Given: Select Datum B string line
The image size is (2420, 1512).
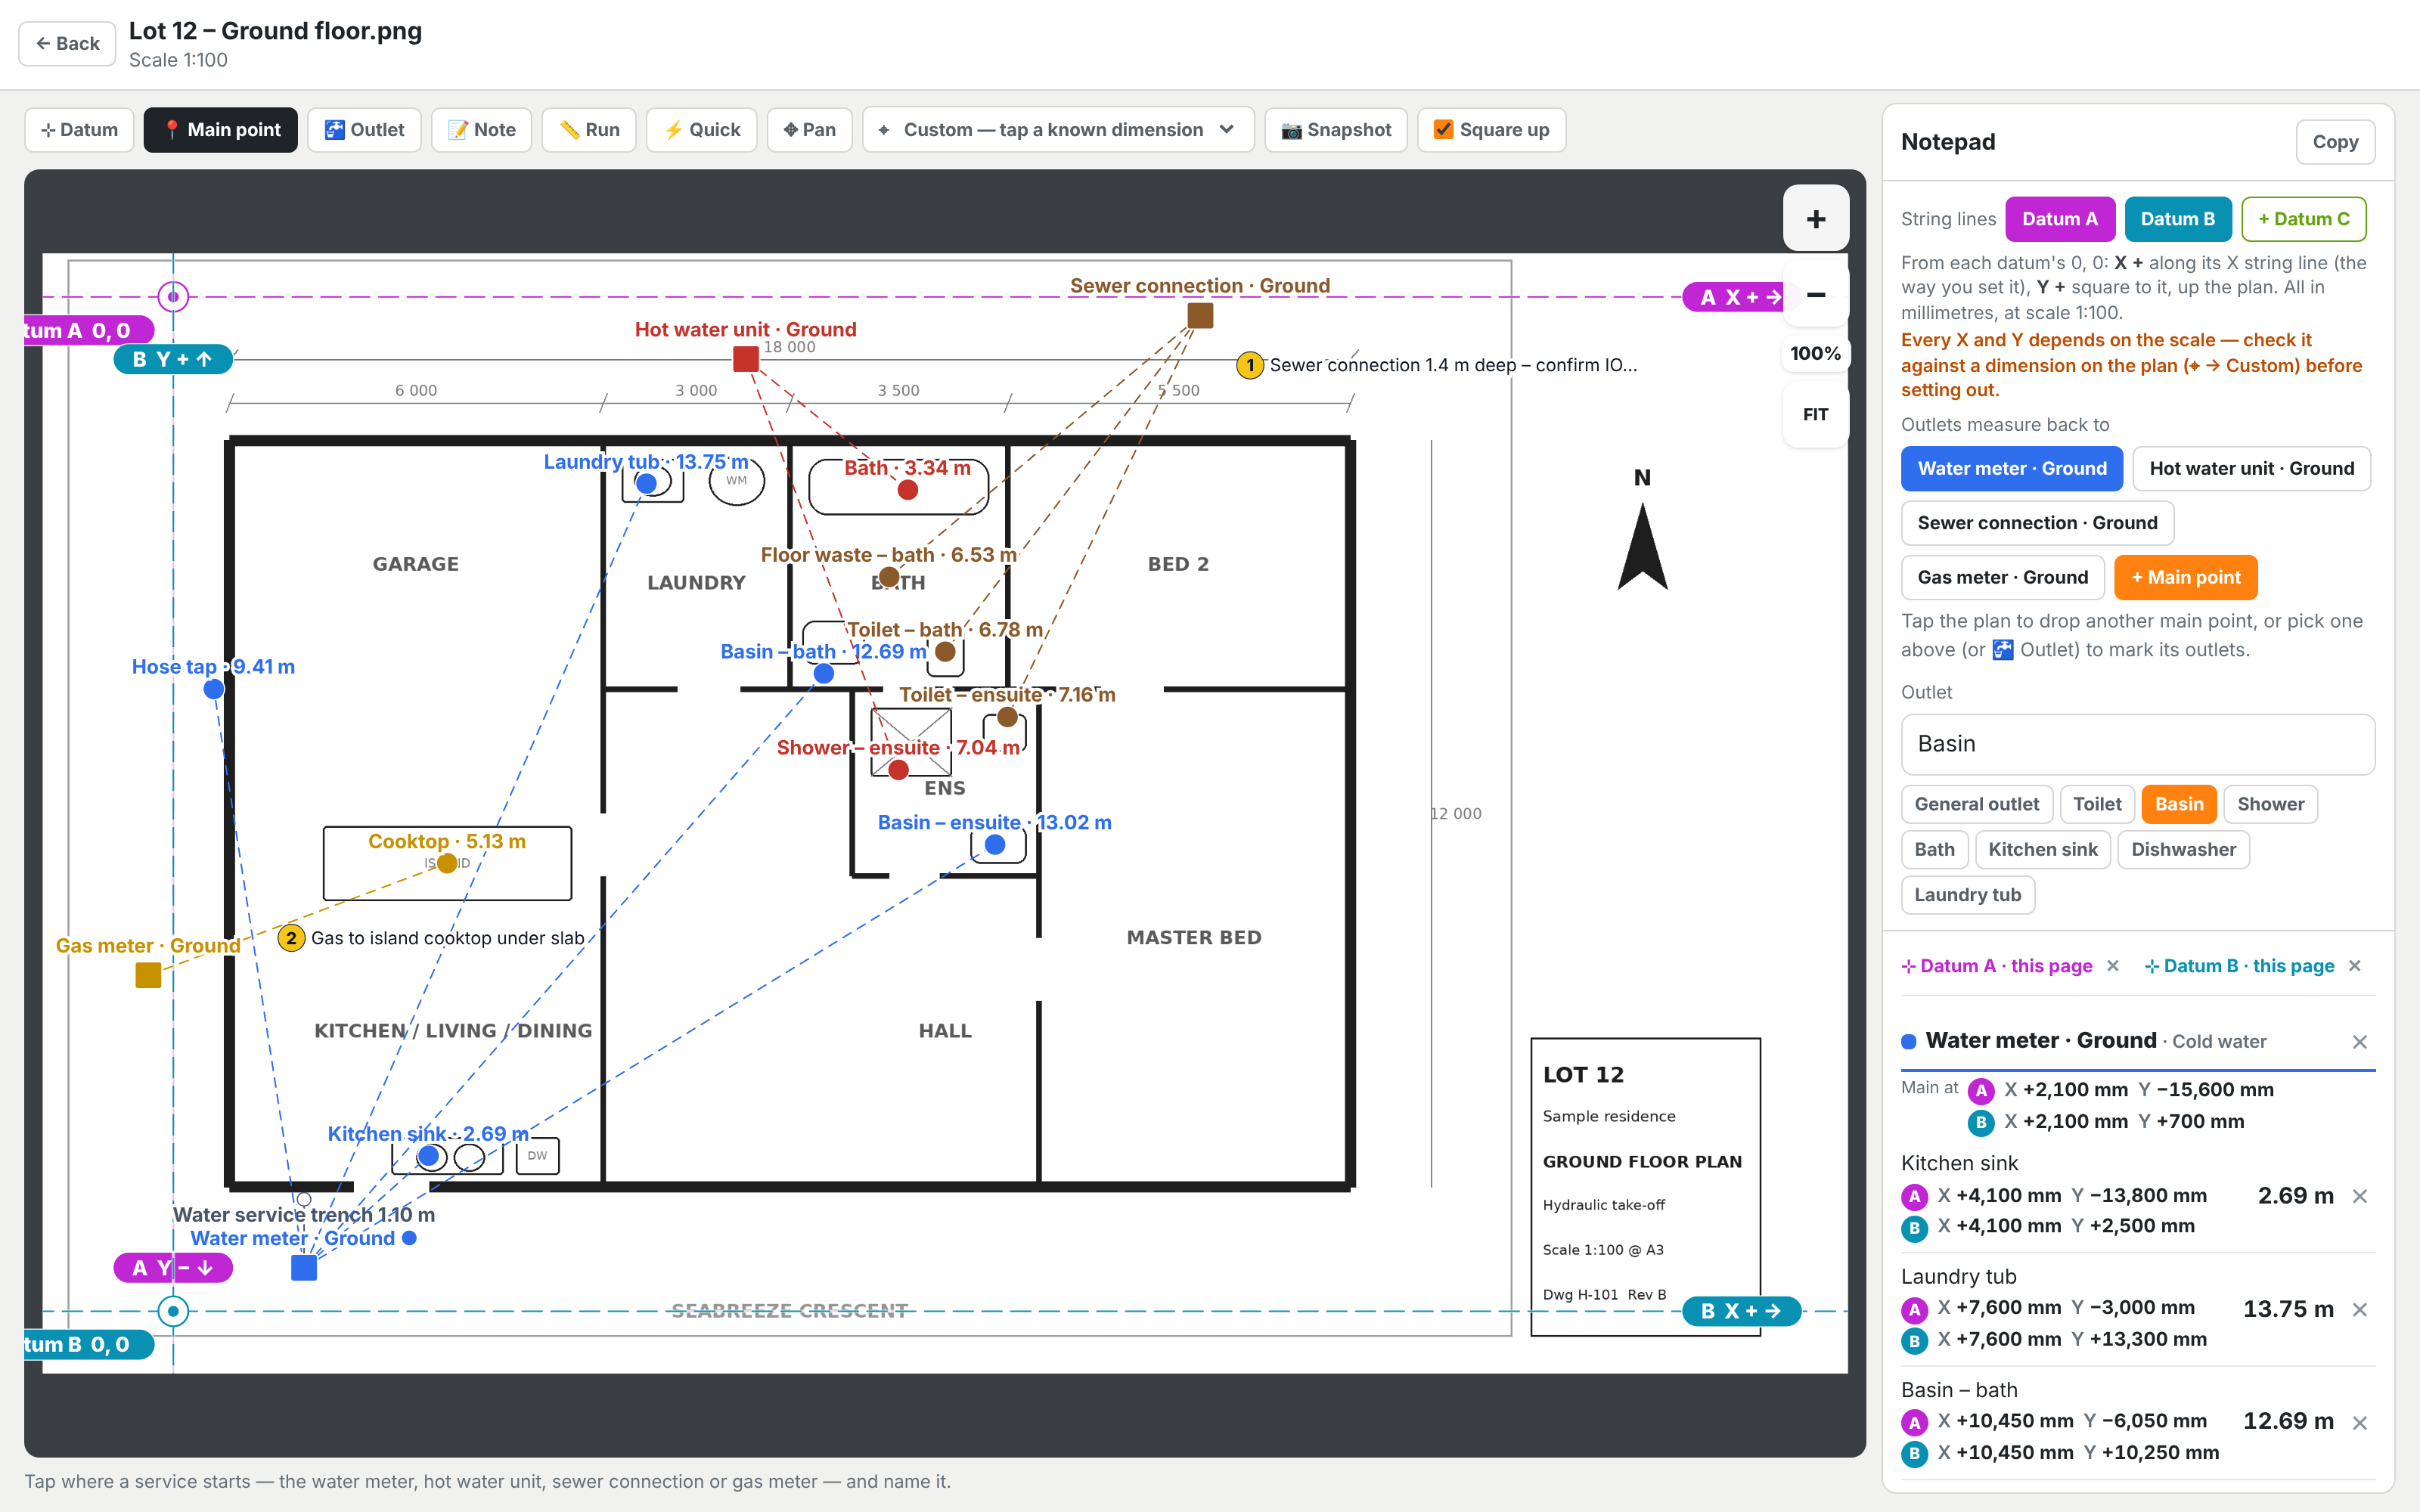Looking at the screenshot, I should 2178,219.
